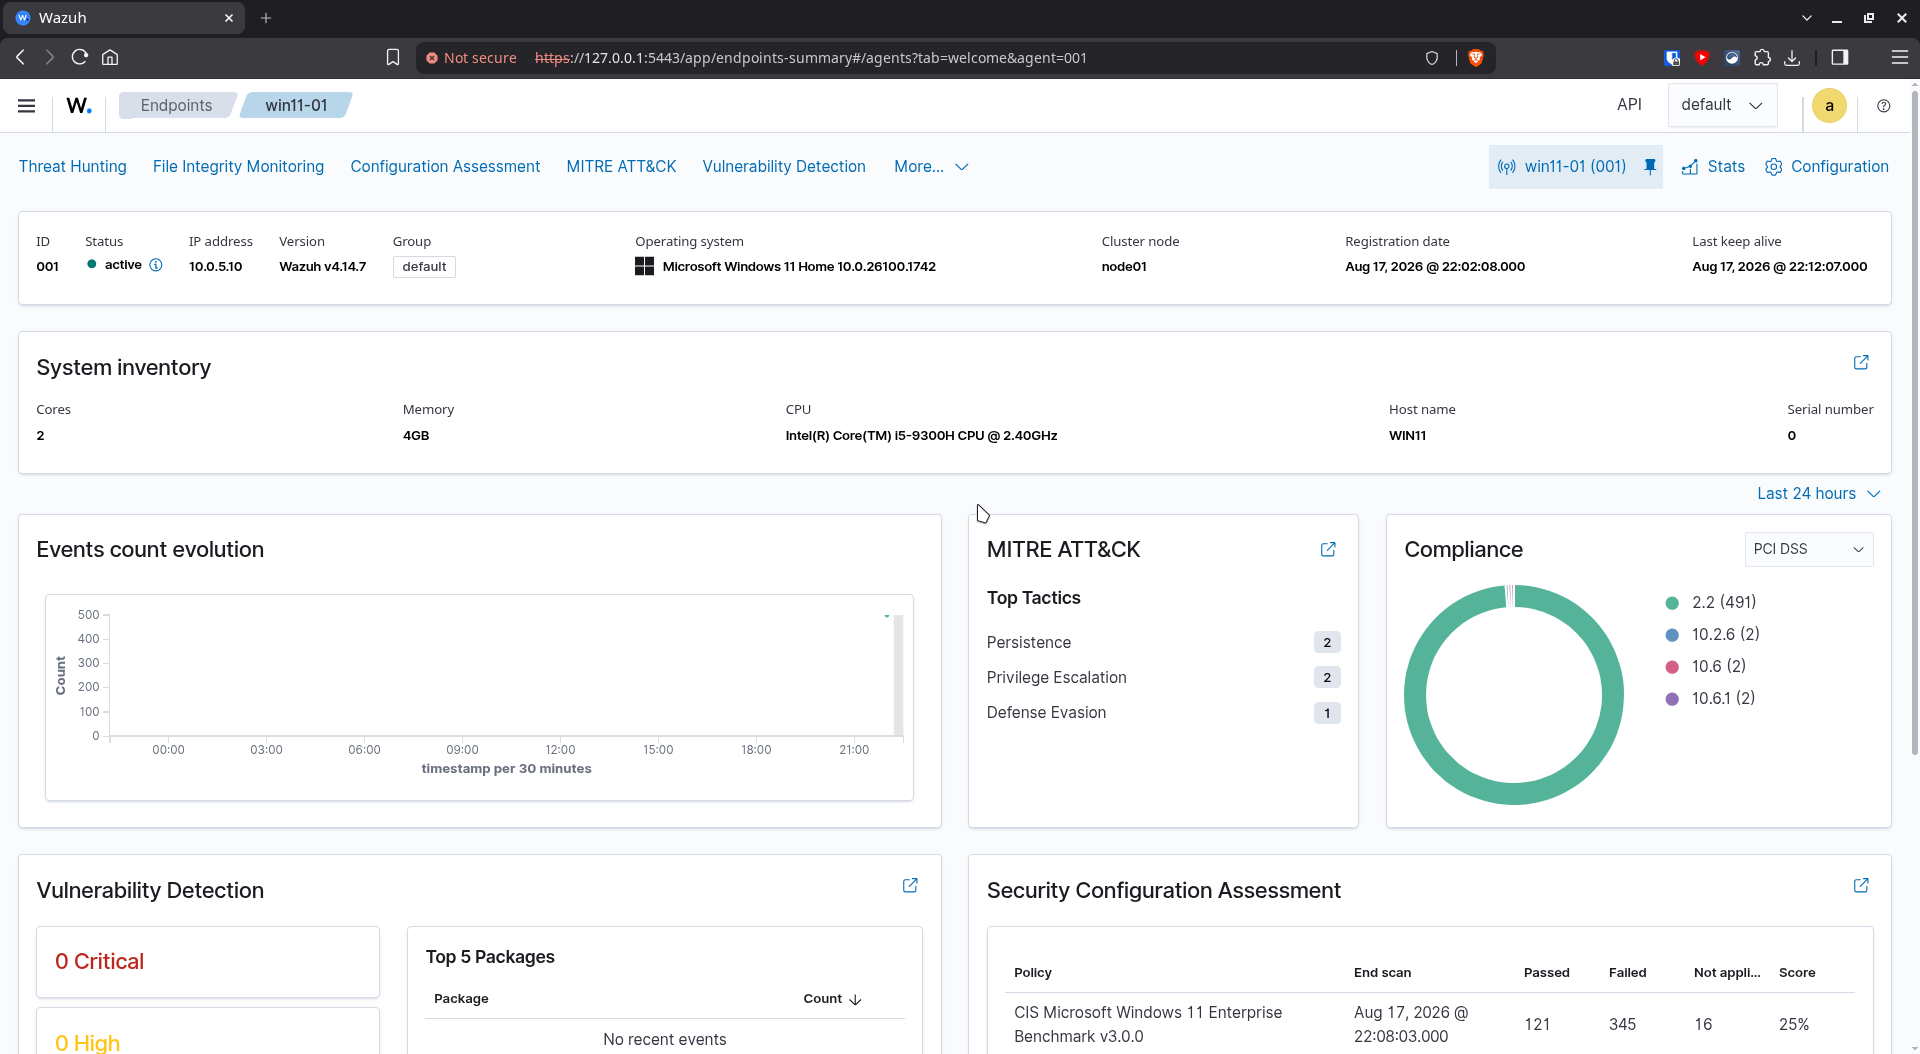Click the browser address bar URL
The width and height of the screenshot is (1920, 1054).
[x=810, y=58]
